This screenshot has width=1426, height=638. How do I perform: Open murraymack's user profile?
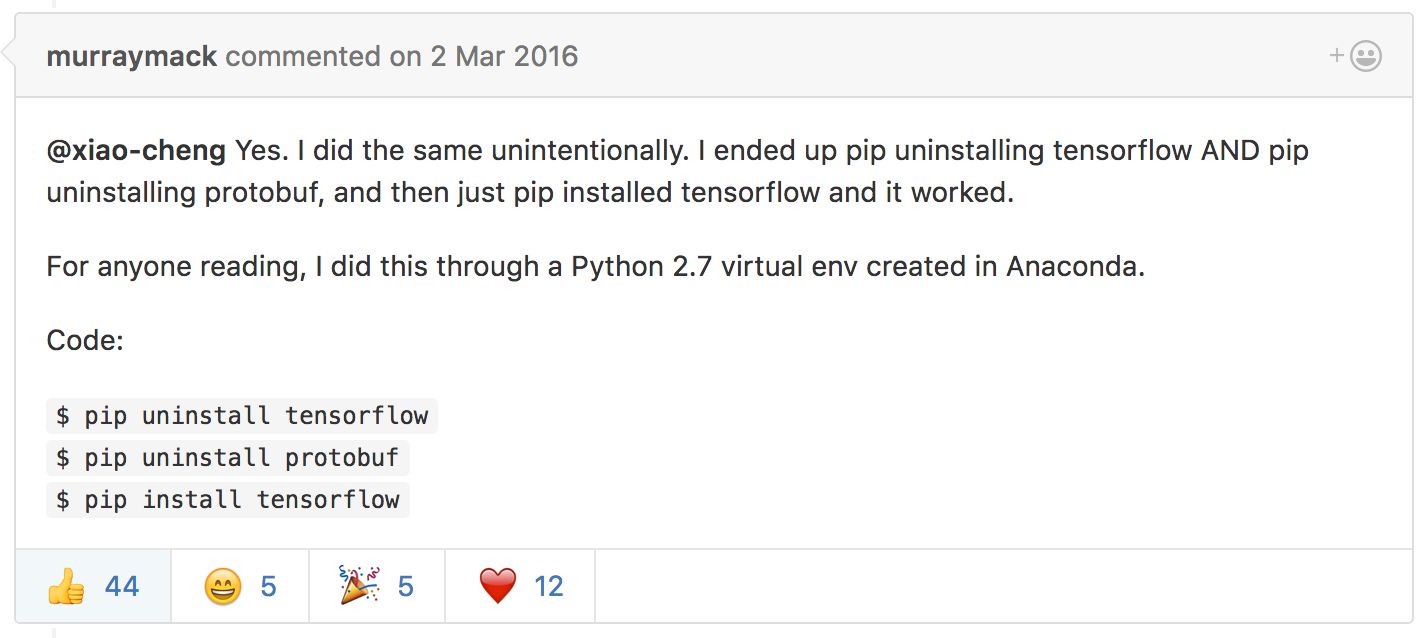pyautogui.click(x=131, y=56)
